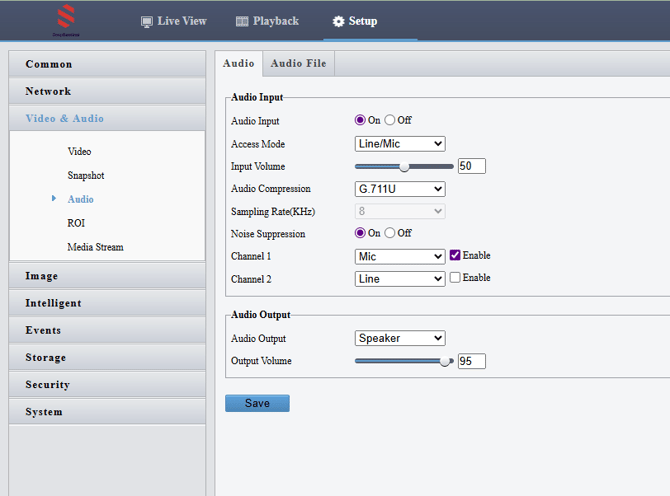670x496 pixels.
Task: Open the Snapshot settings page
Action: (86, 175)
